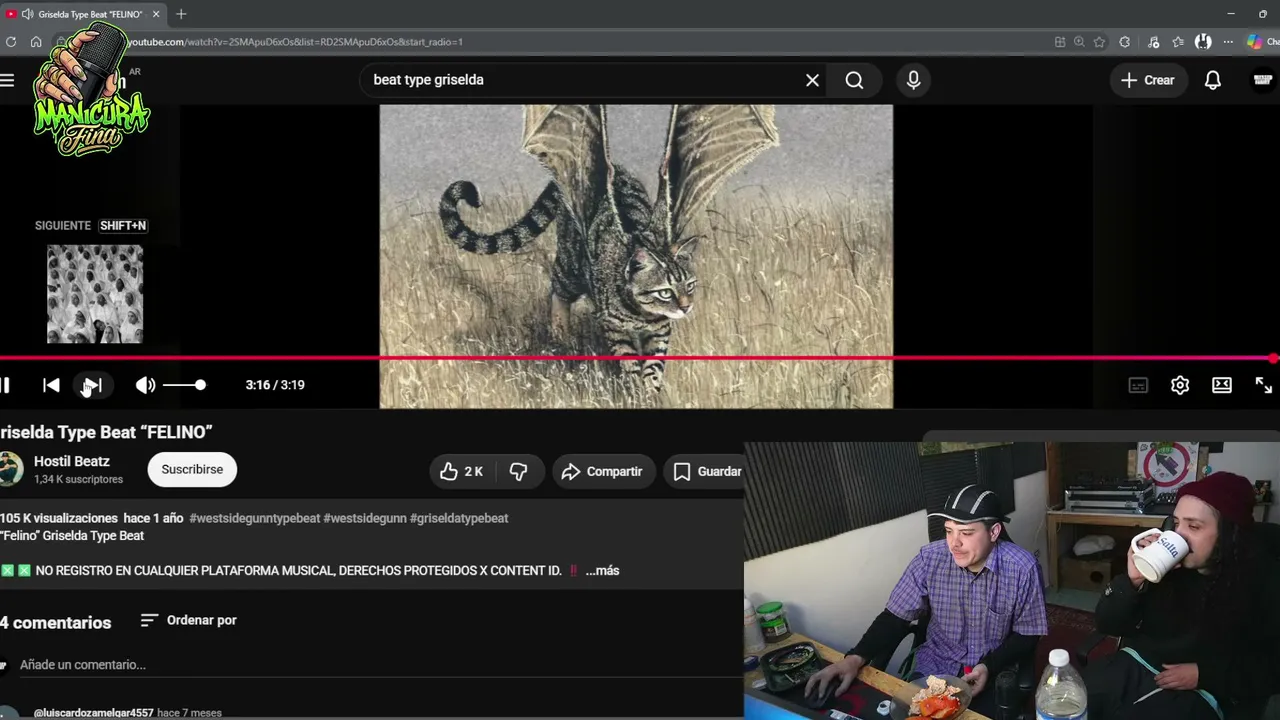The image size is (1280, 720).
Task: Like the video with thumbs up
Action: 461,471
